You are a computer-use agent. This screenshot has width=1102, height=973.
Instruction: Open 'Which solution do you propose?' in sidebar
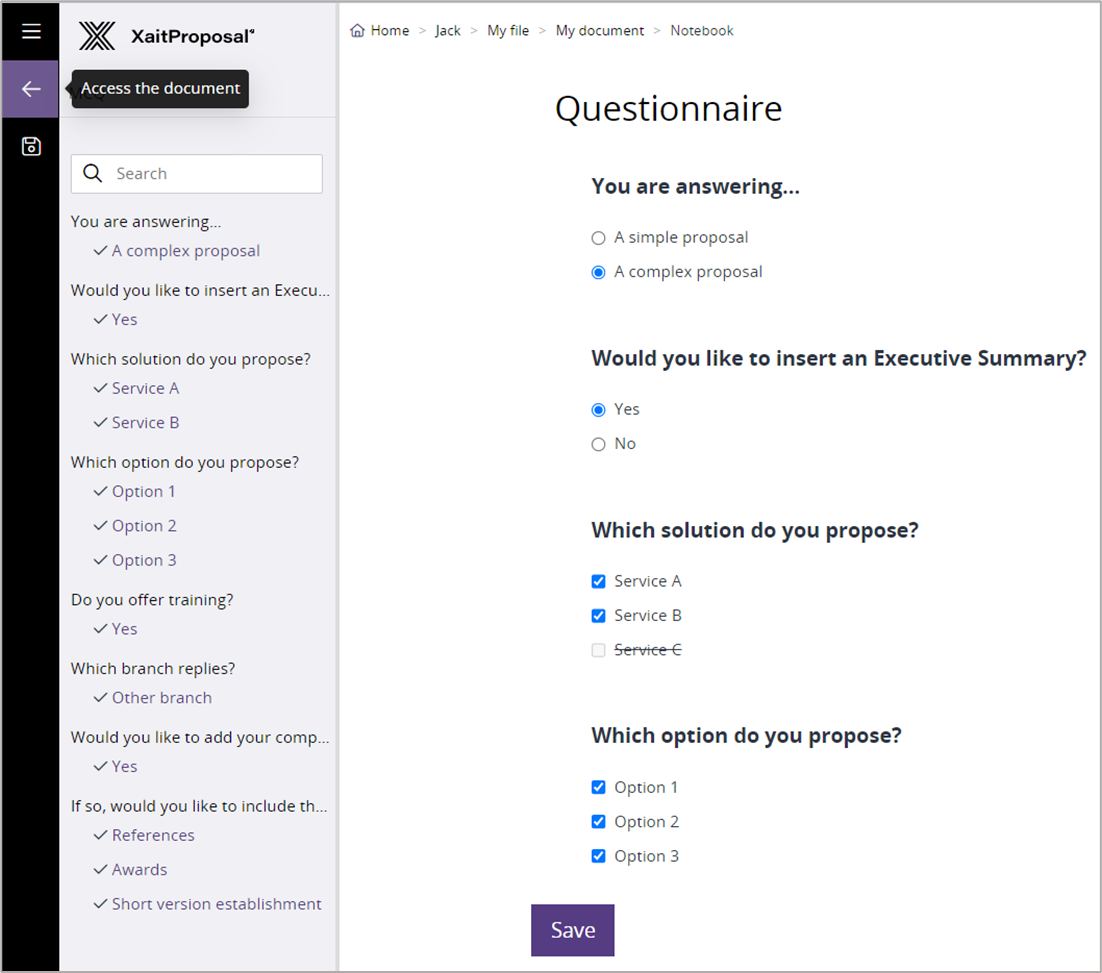coord(190,359)
